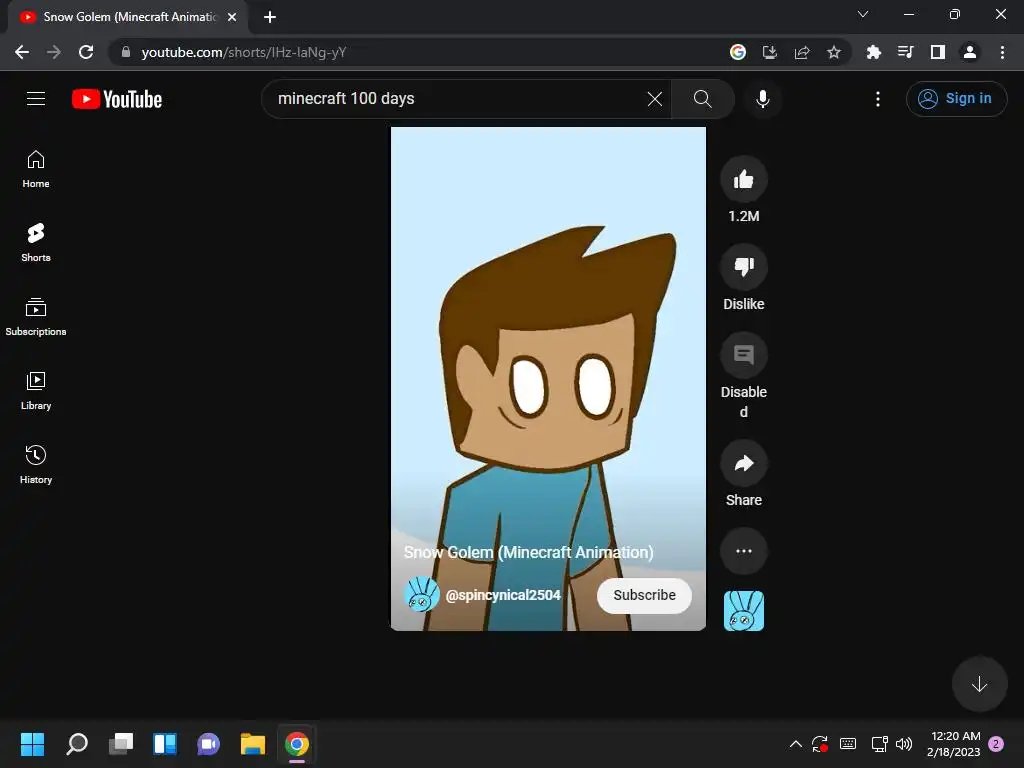
Task: Bookmark this tab with the star
Action: pyautogui.click(x=834, y=52)
